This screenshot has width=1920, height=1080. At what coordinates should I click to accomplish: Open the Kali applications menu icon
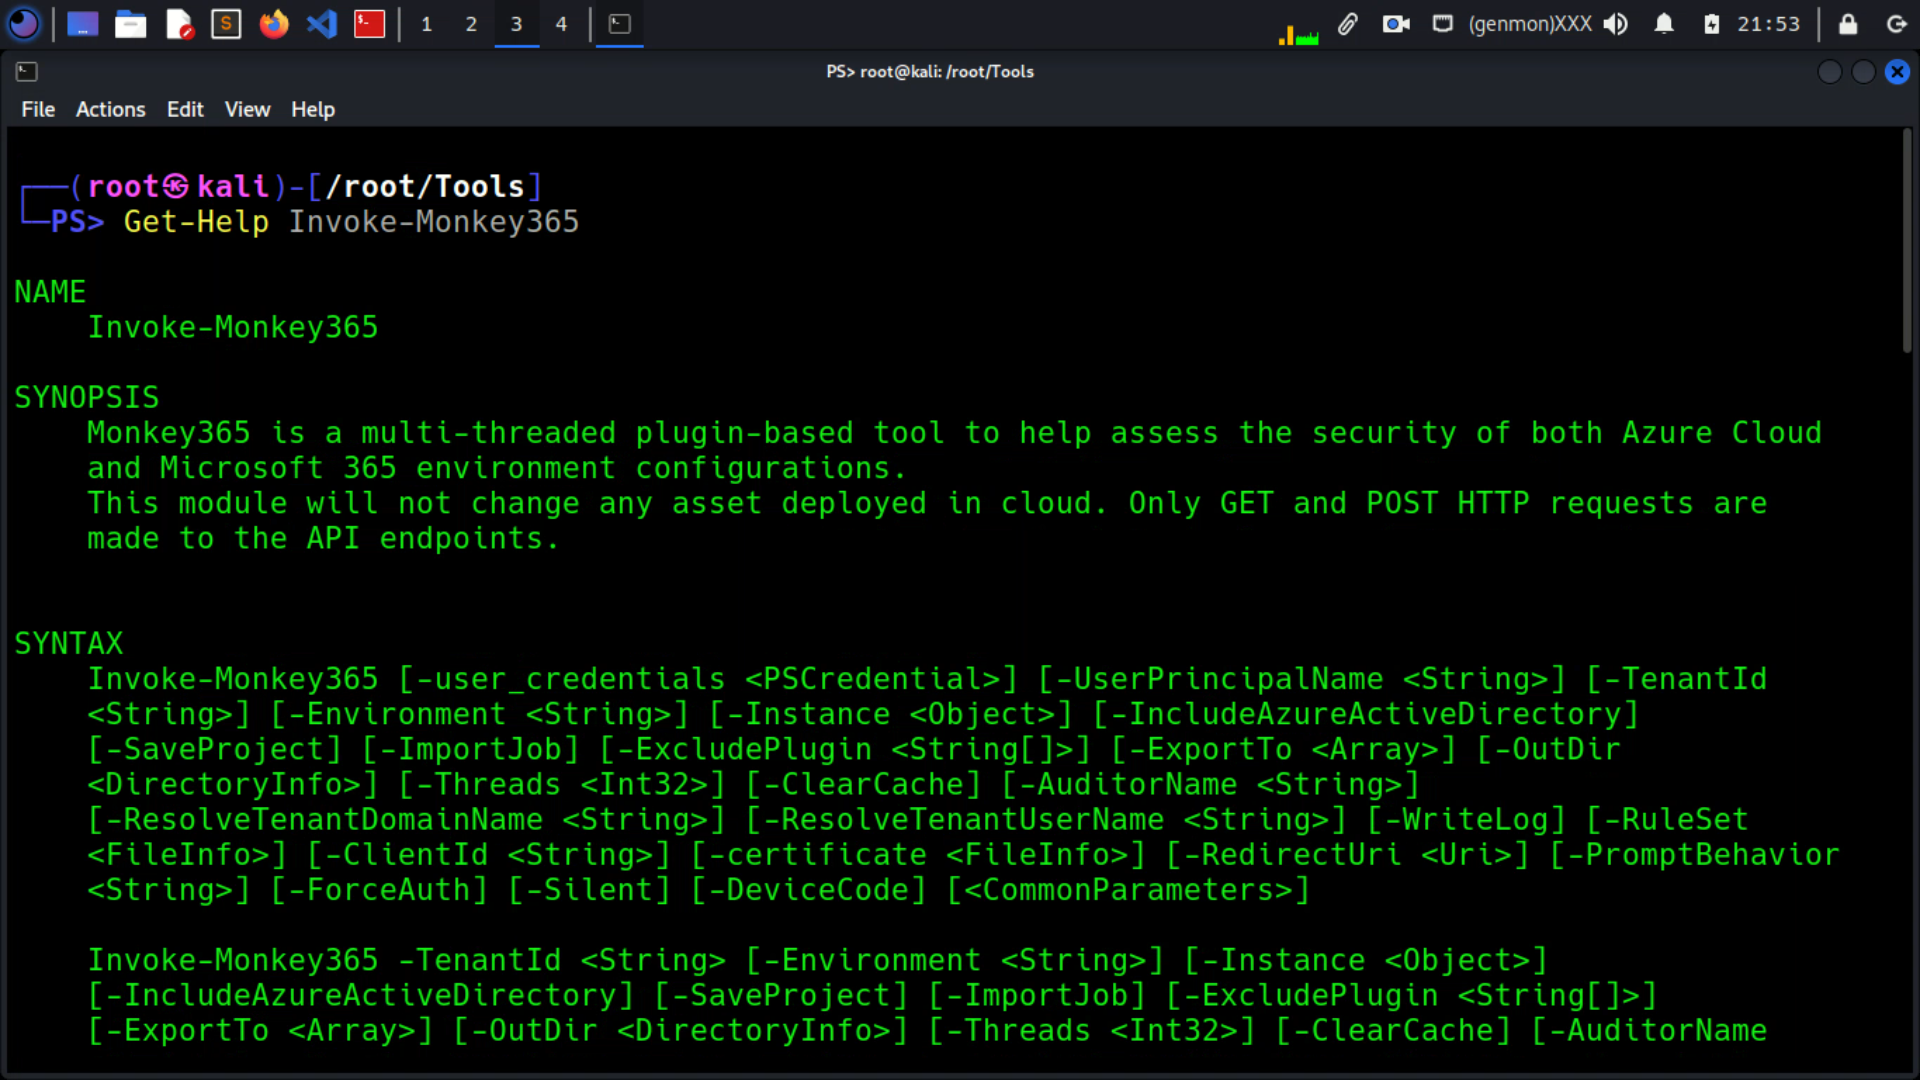[24, 23]
